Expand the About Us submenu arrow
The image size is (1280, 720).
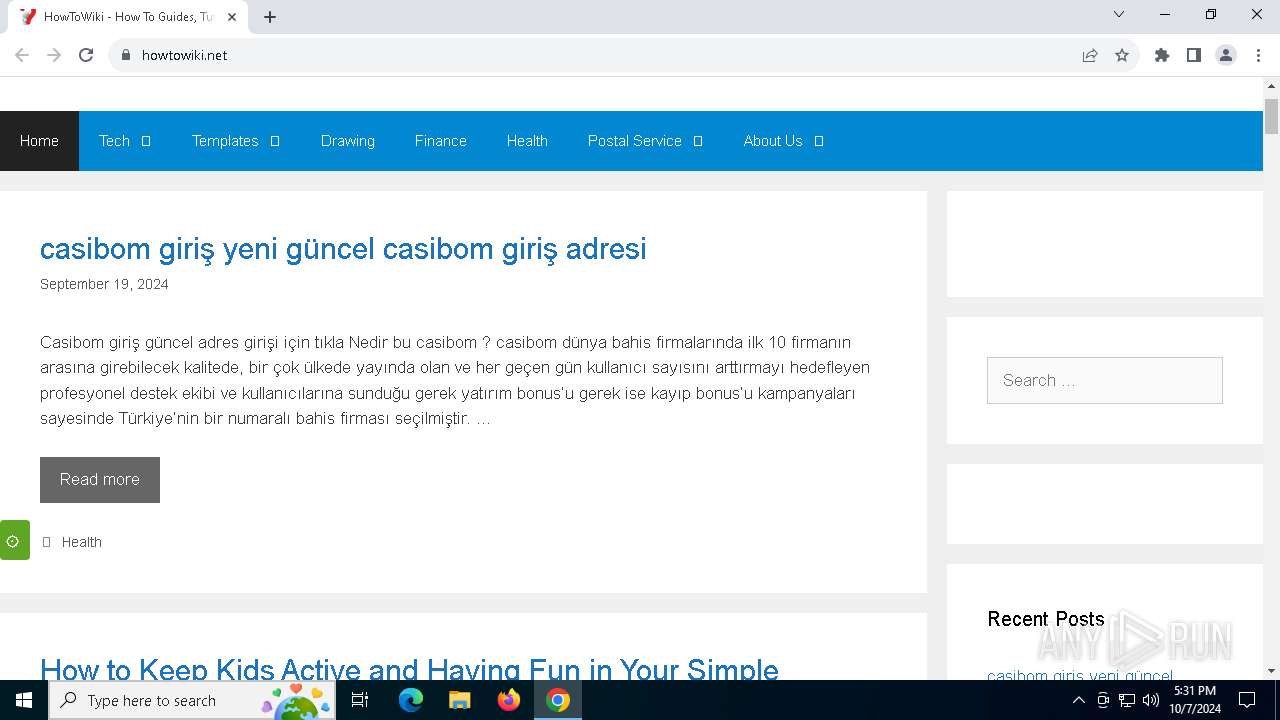coord(819,141)
